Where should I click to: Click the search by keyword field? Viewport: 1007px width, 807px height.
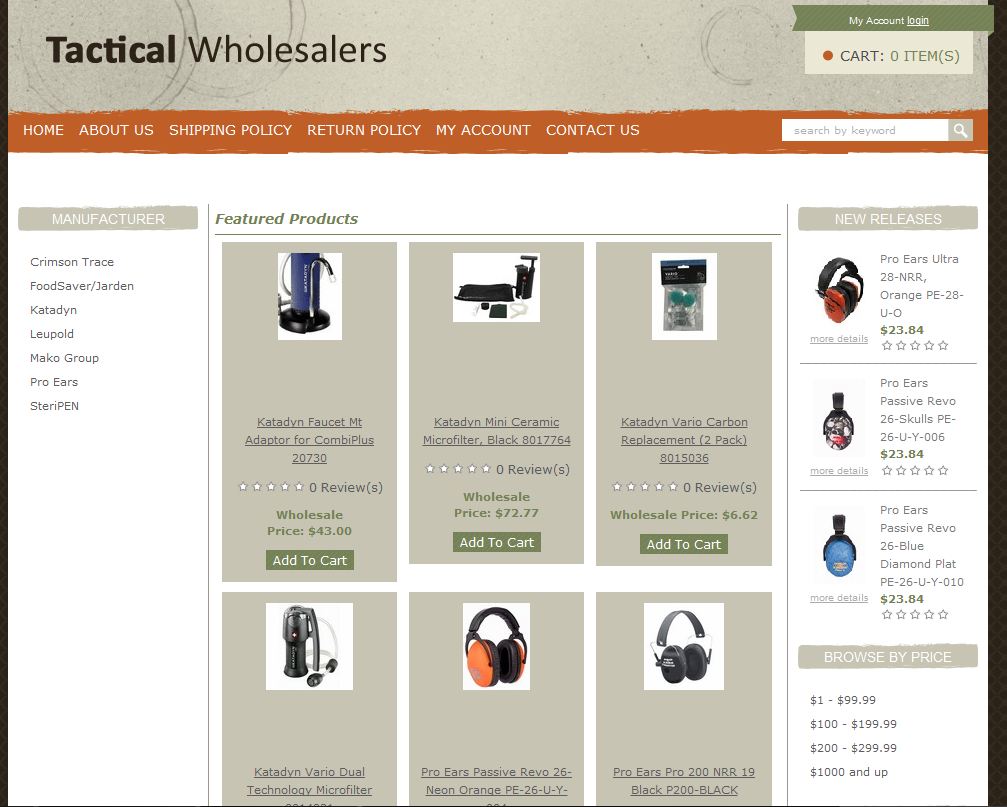coord(864,130)
